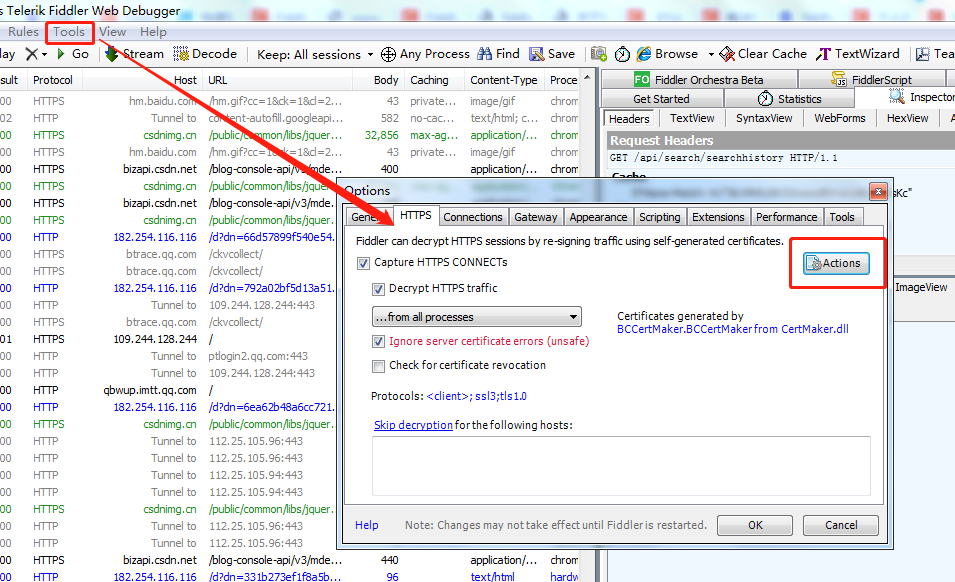Open the Tools menu
Screen dimensions: 955x582
coord(69,32)
